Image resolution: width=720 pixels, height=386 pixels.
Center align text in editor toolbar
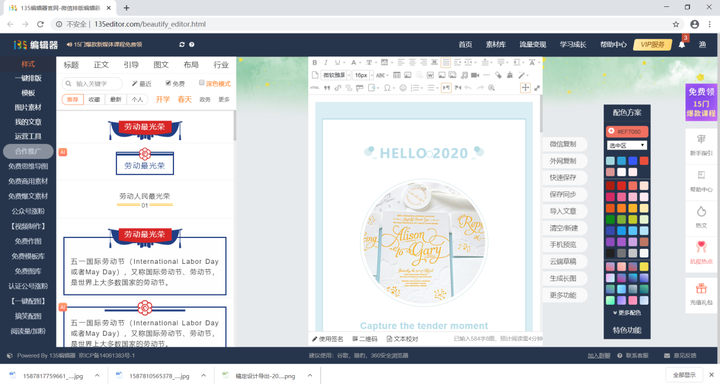[412, 62]
